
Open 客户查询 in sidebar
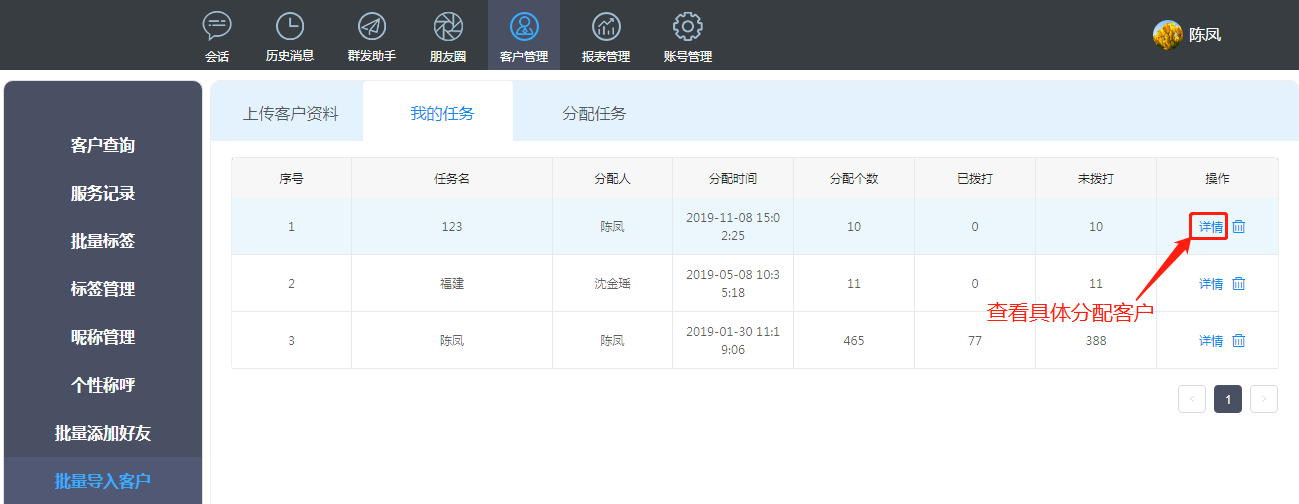click(103, 145)
